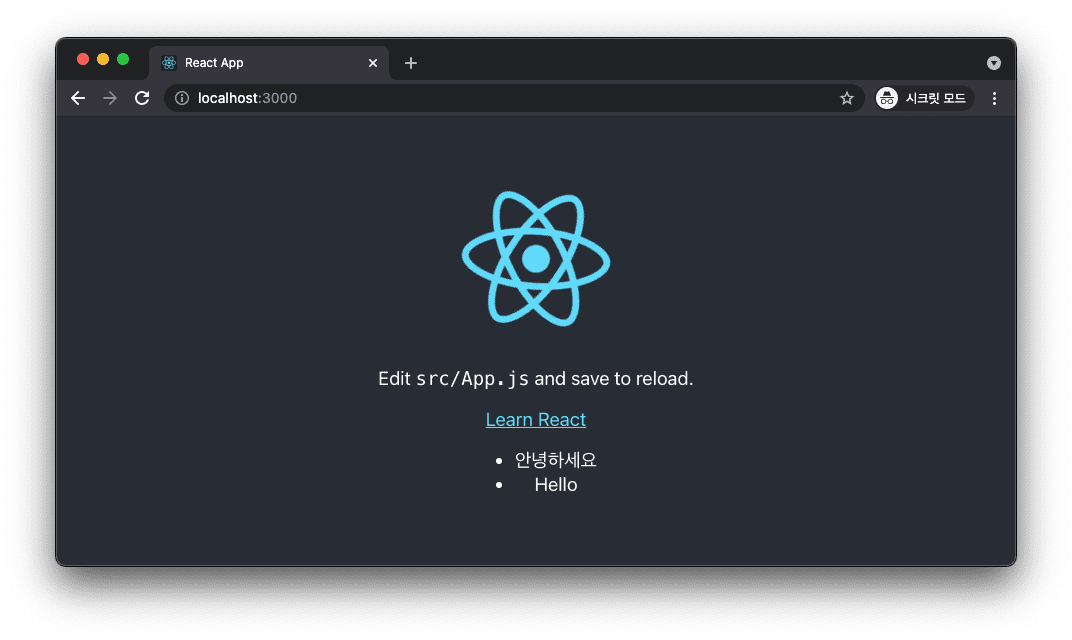Click the incognito 시크릿 모드 badge icon
The height and width of the screenshot is (640, 1072).
[x=886, y=98]
